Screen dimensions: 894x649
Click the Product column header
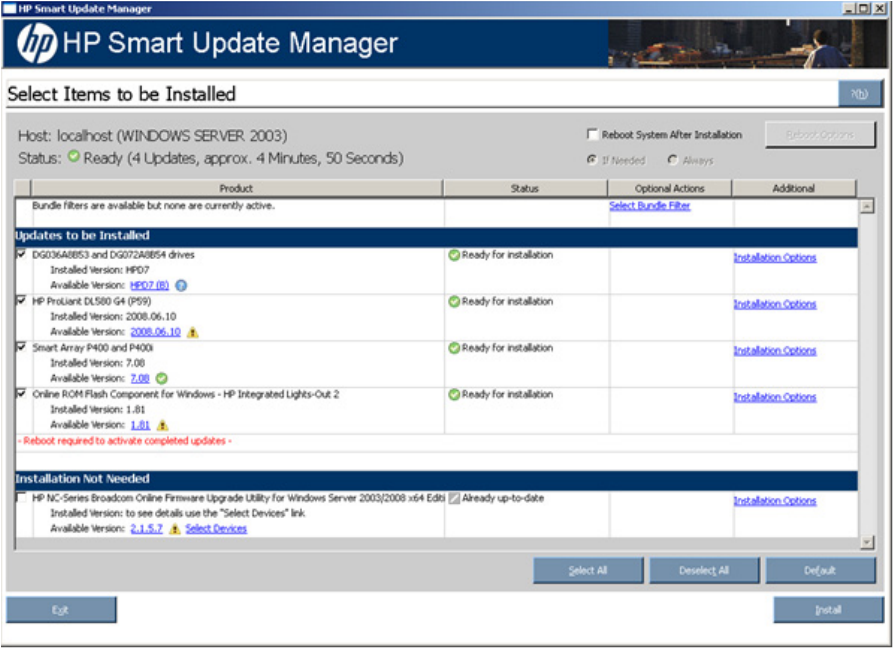click(x=236, y=188)
